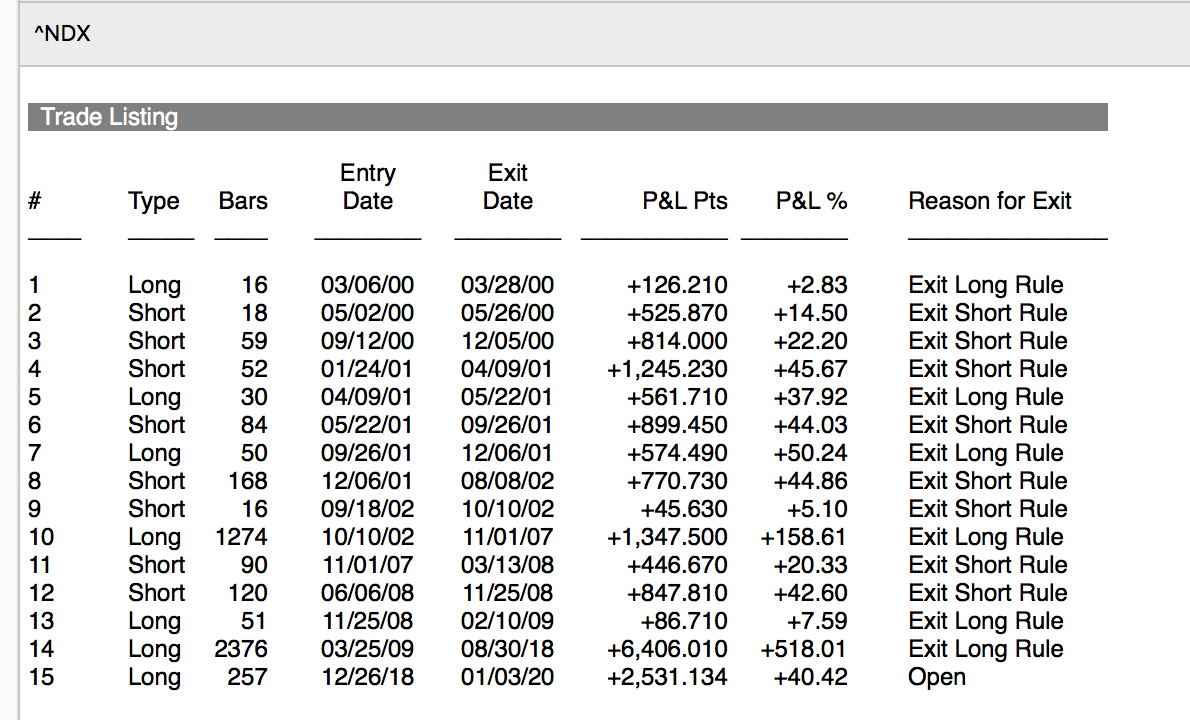Select the Open exit reason
1190x720 pixels.
click(937, 677)
